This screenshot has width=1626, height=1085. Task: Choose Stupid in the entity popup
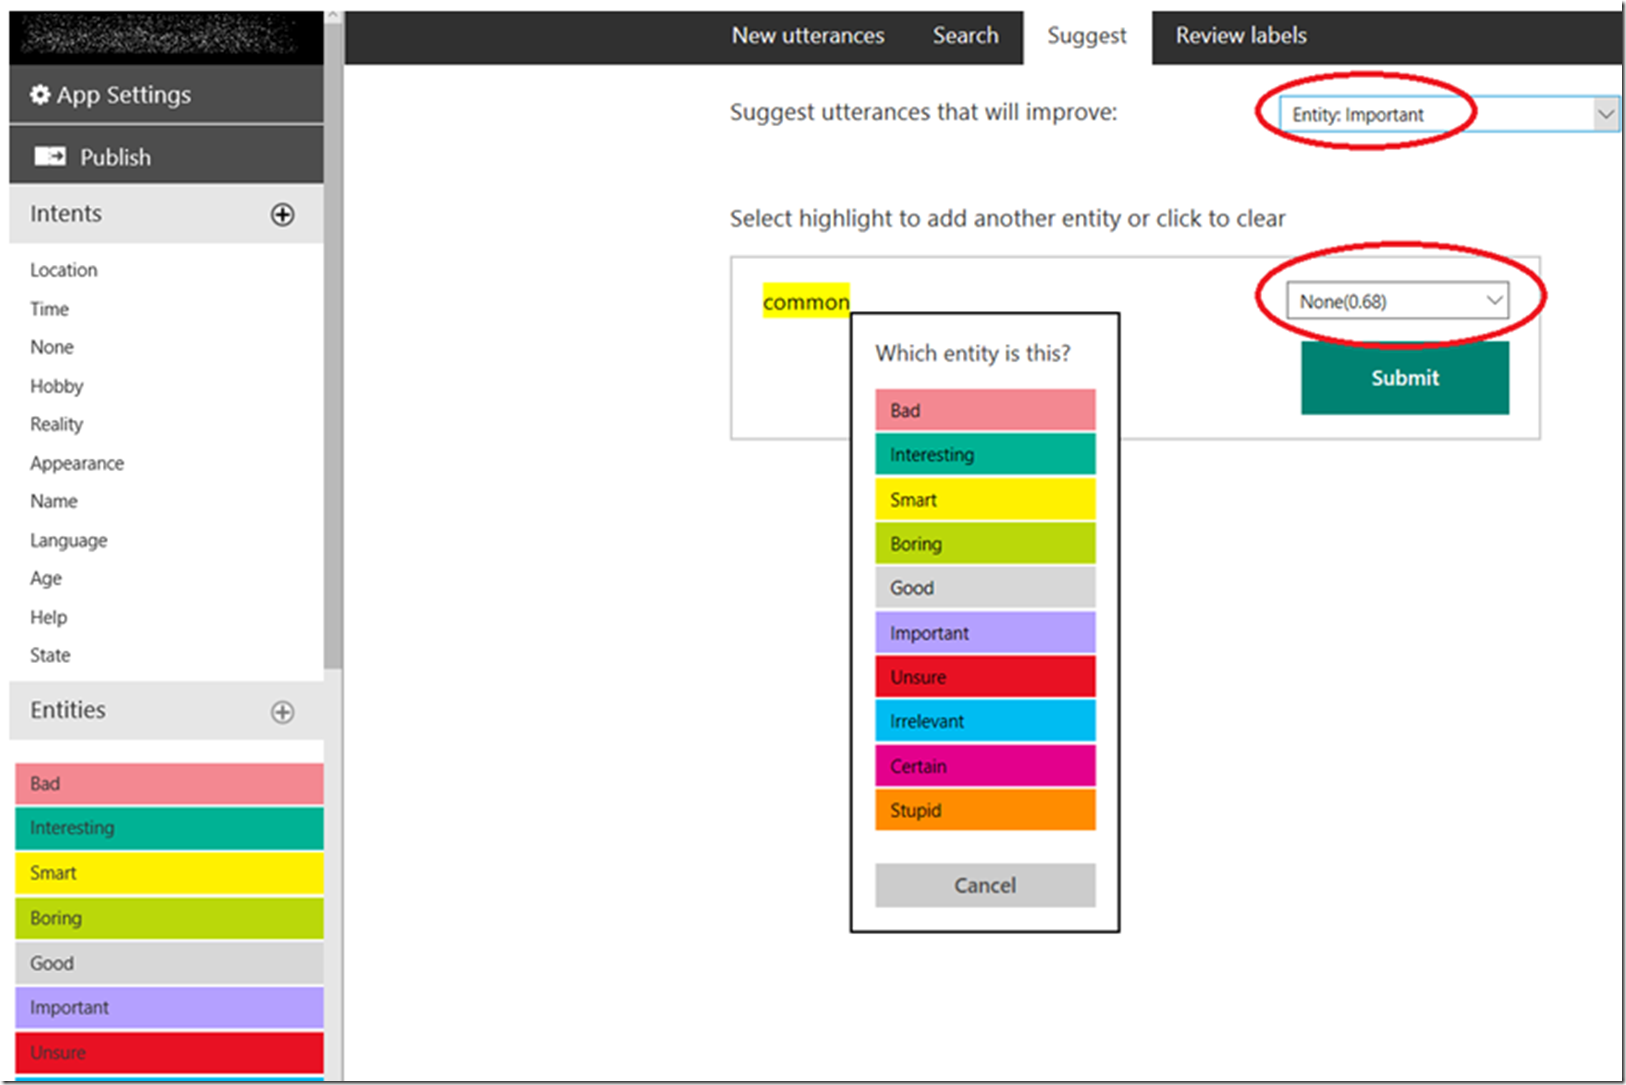click(985, 809)
